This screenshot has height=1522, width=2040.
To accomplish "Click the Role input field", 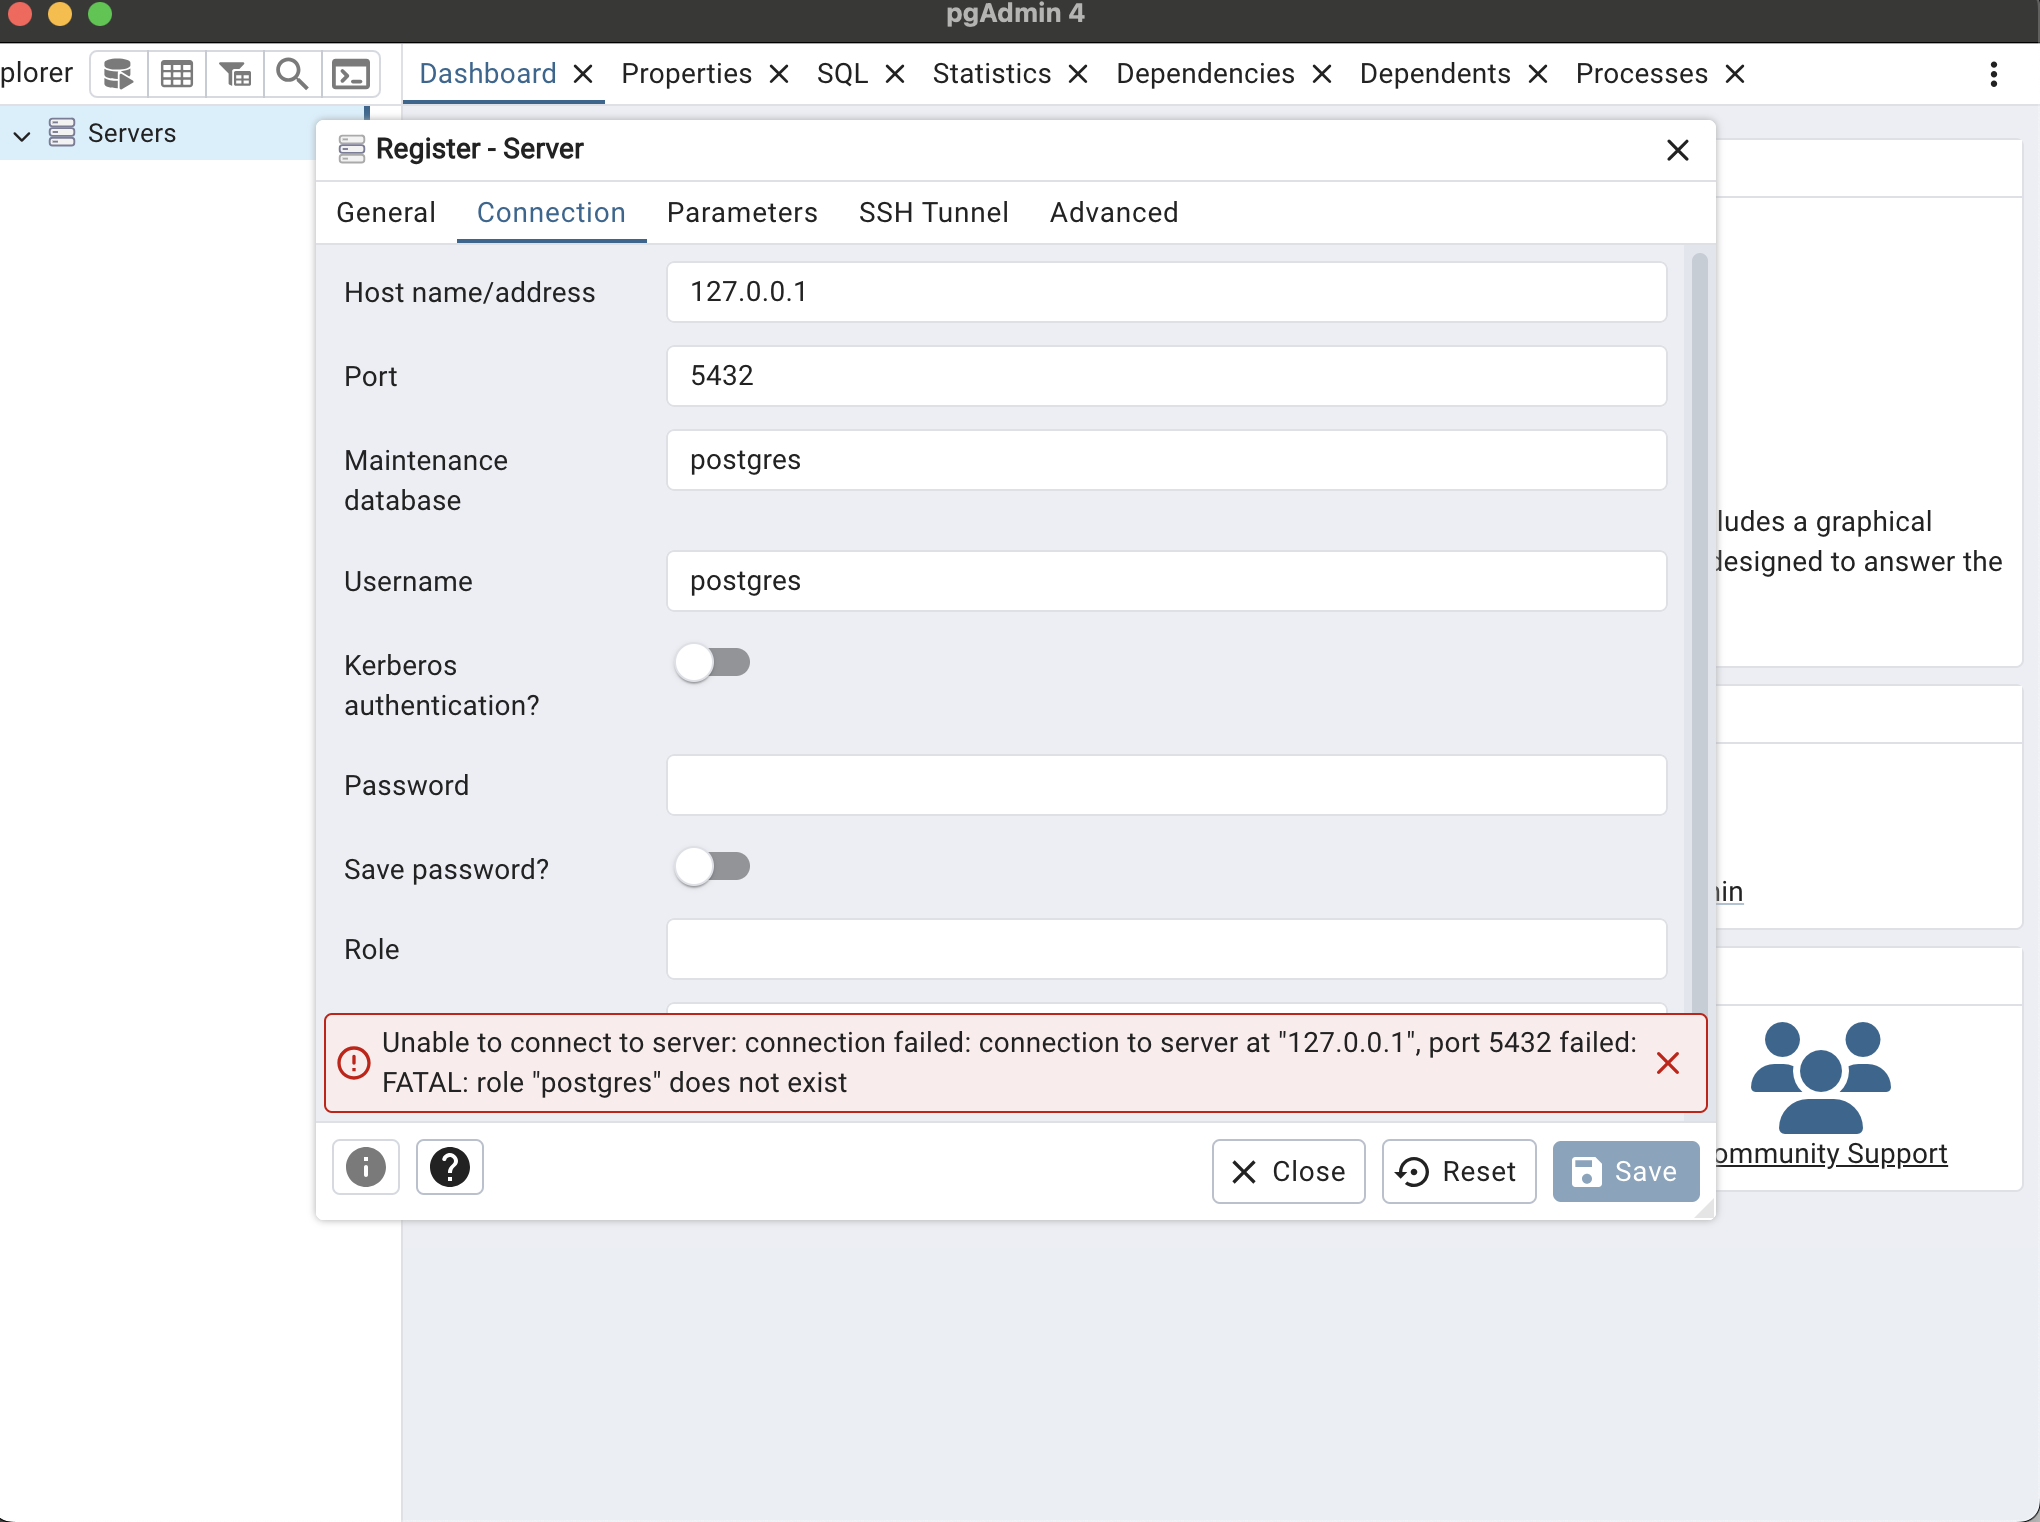I will tap(1167, 949).
